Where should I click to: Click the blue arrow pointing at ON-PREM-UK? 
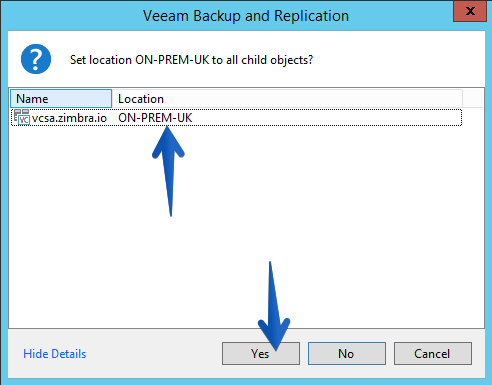click(169, 171)
